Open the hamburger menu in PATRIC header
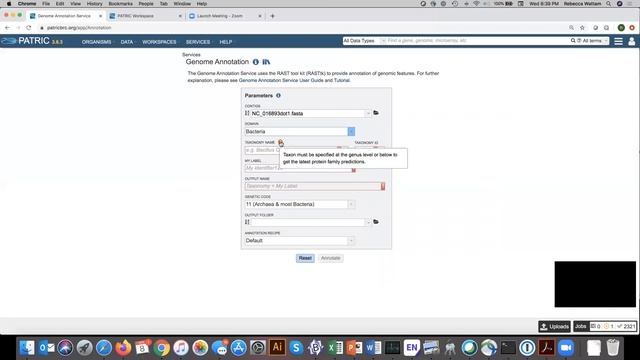Image resolution: width=640 pixels, height=360 pixels. [x=618, y=41]
